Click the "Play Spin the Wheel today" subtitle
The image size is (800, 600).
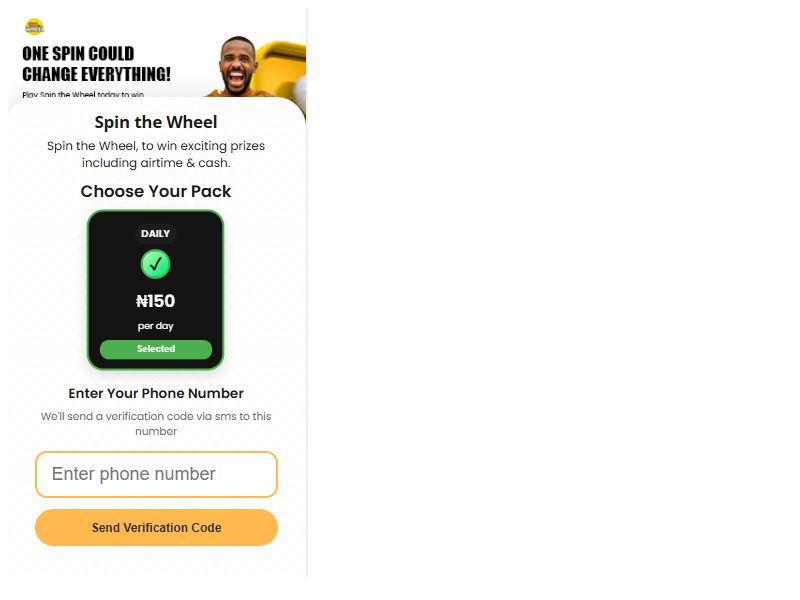[83, 94]
